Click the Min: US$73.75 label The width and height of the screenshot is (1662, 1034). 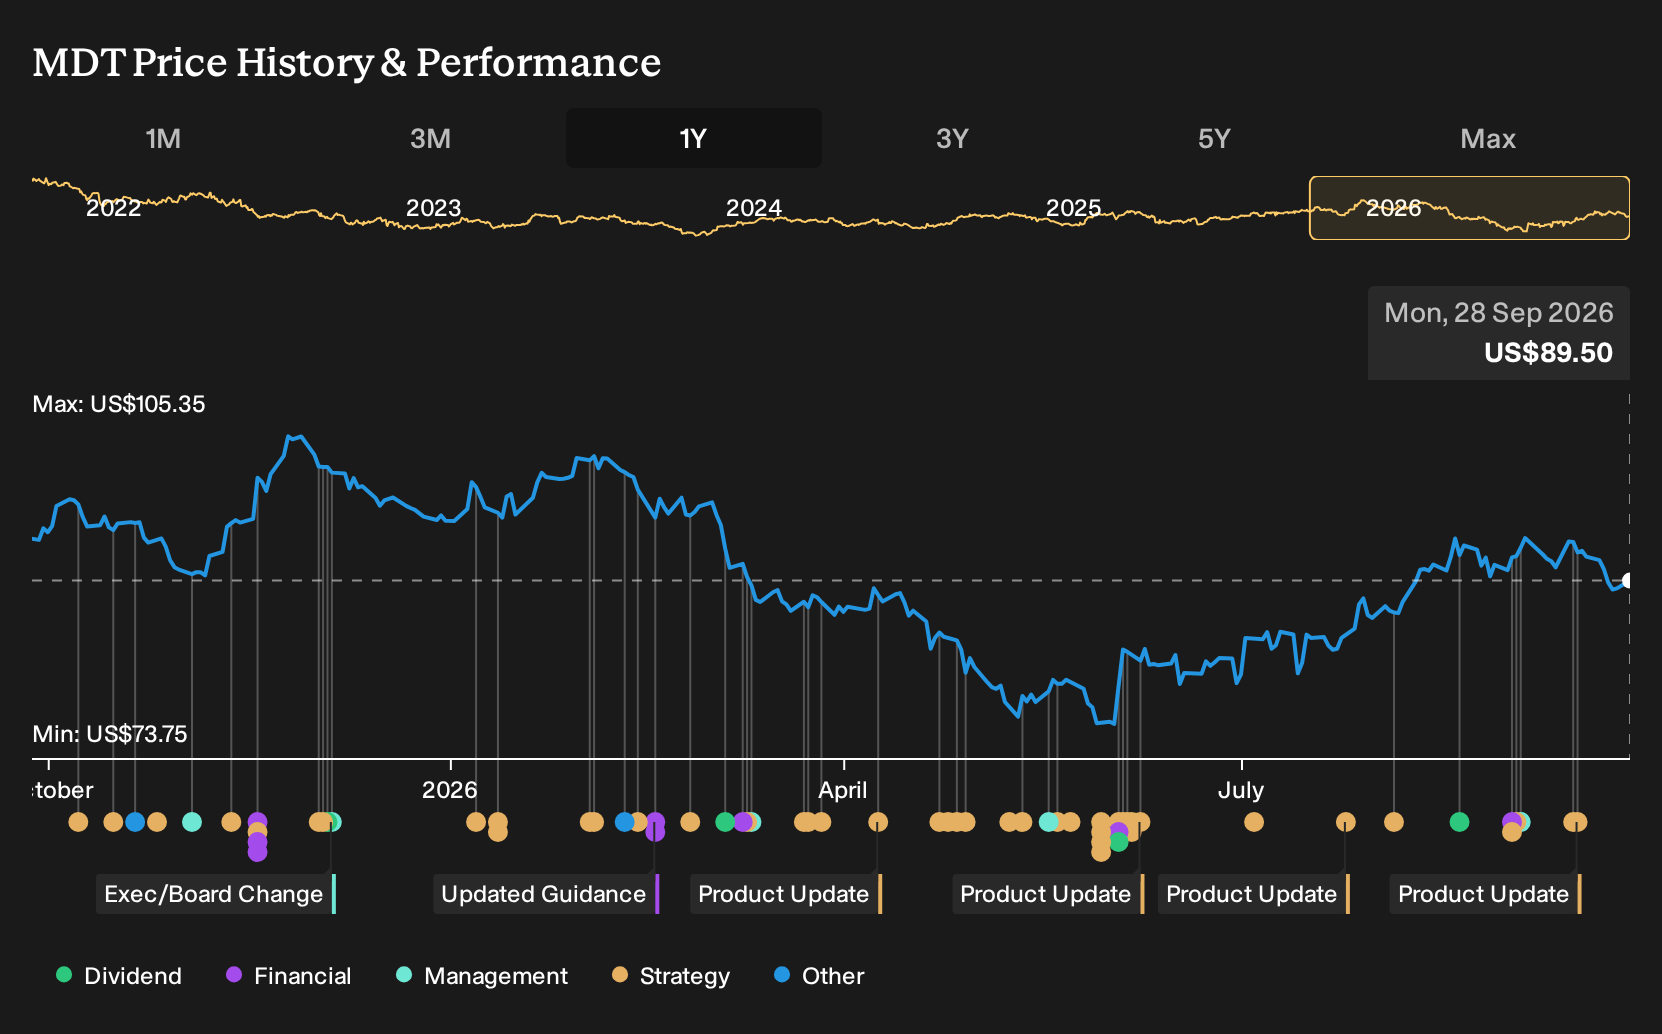[x=110, y=734]
